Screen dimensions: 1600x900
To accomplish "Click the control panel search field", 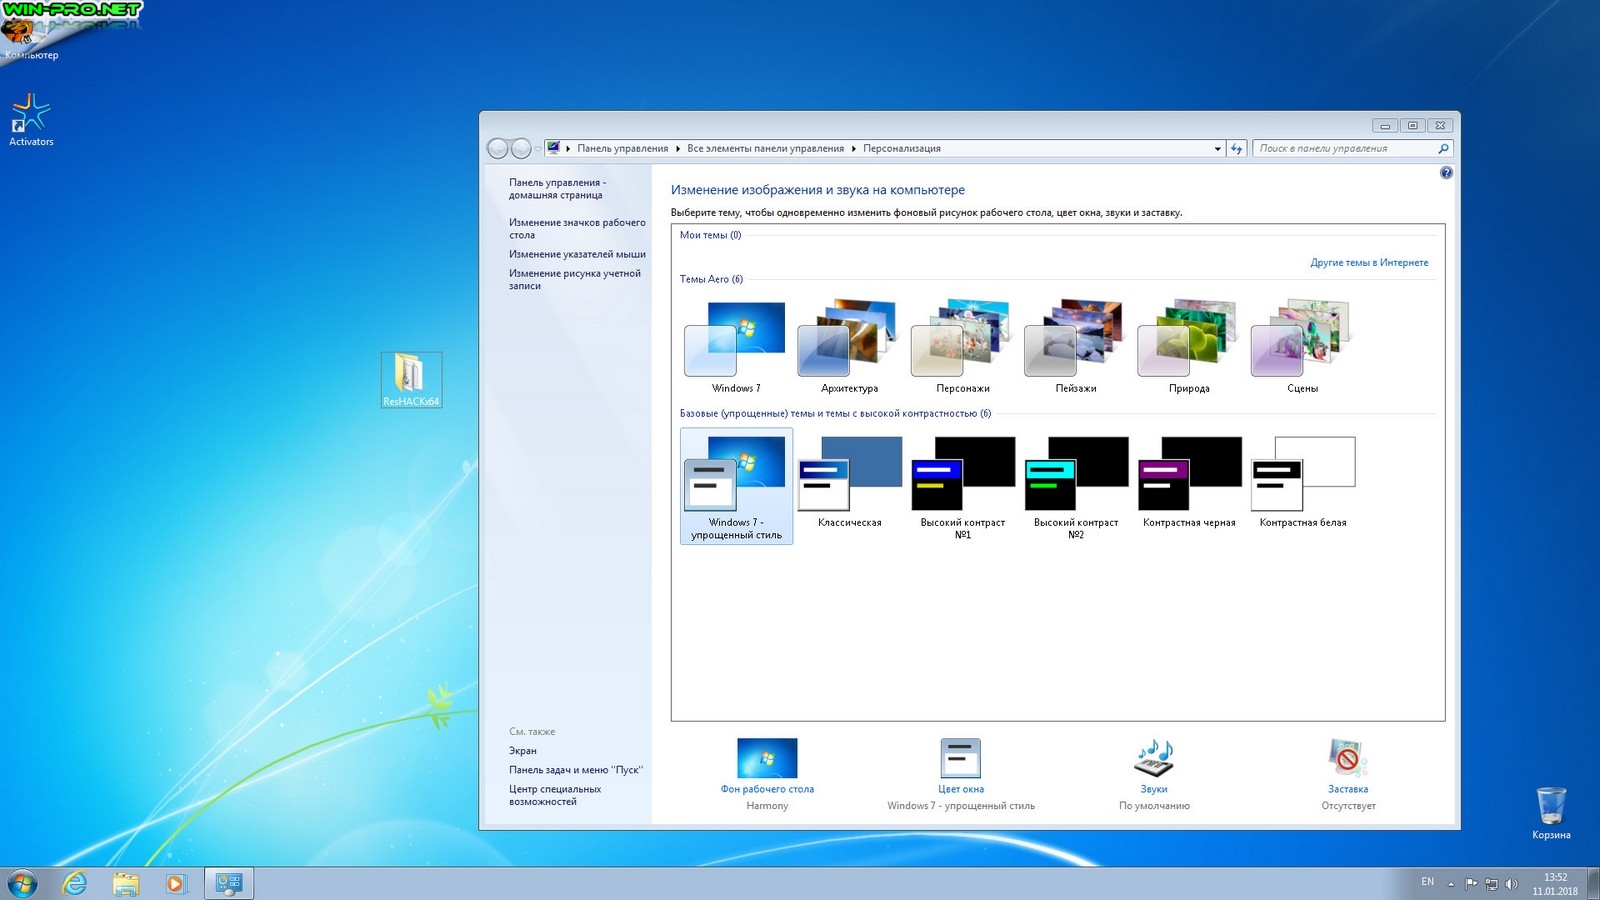I will (x=1343, y=149).
